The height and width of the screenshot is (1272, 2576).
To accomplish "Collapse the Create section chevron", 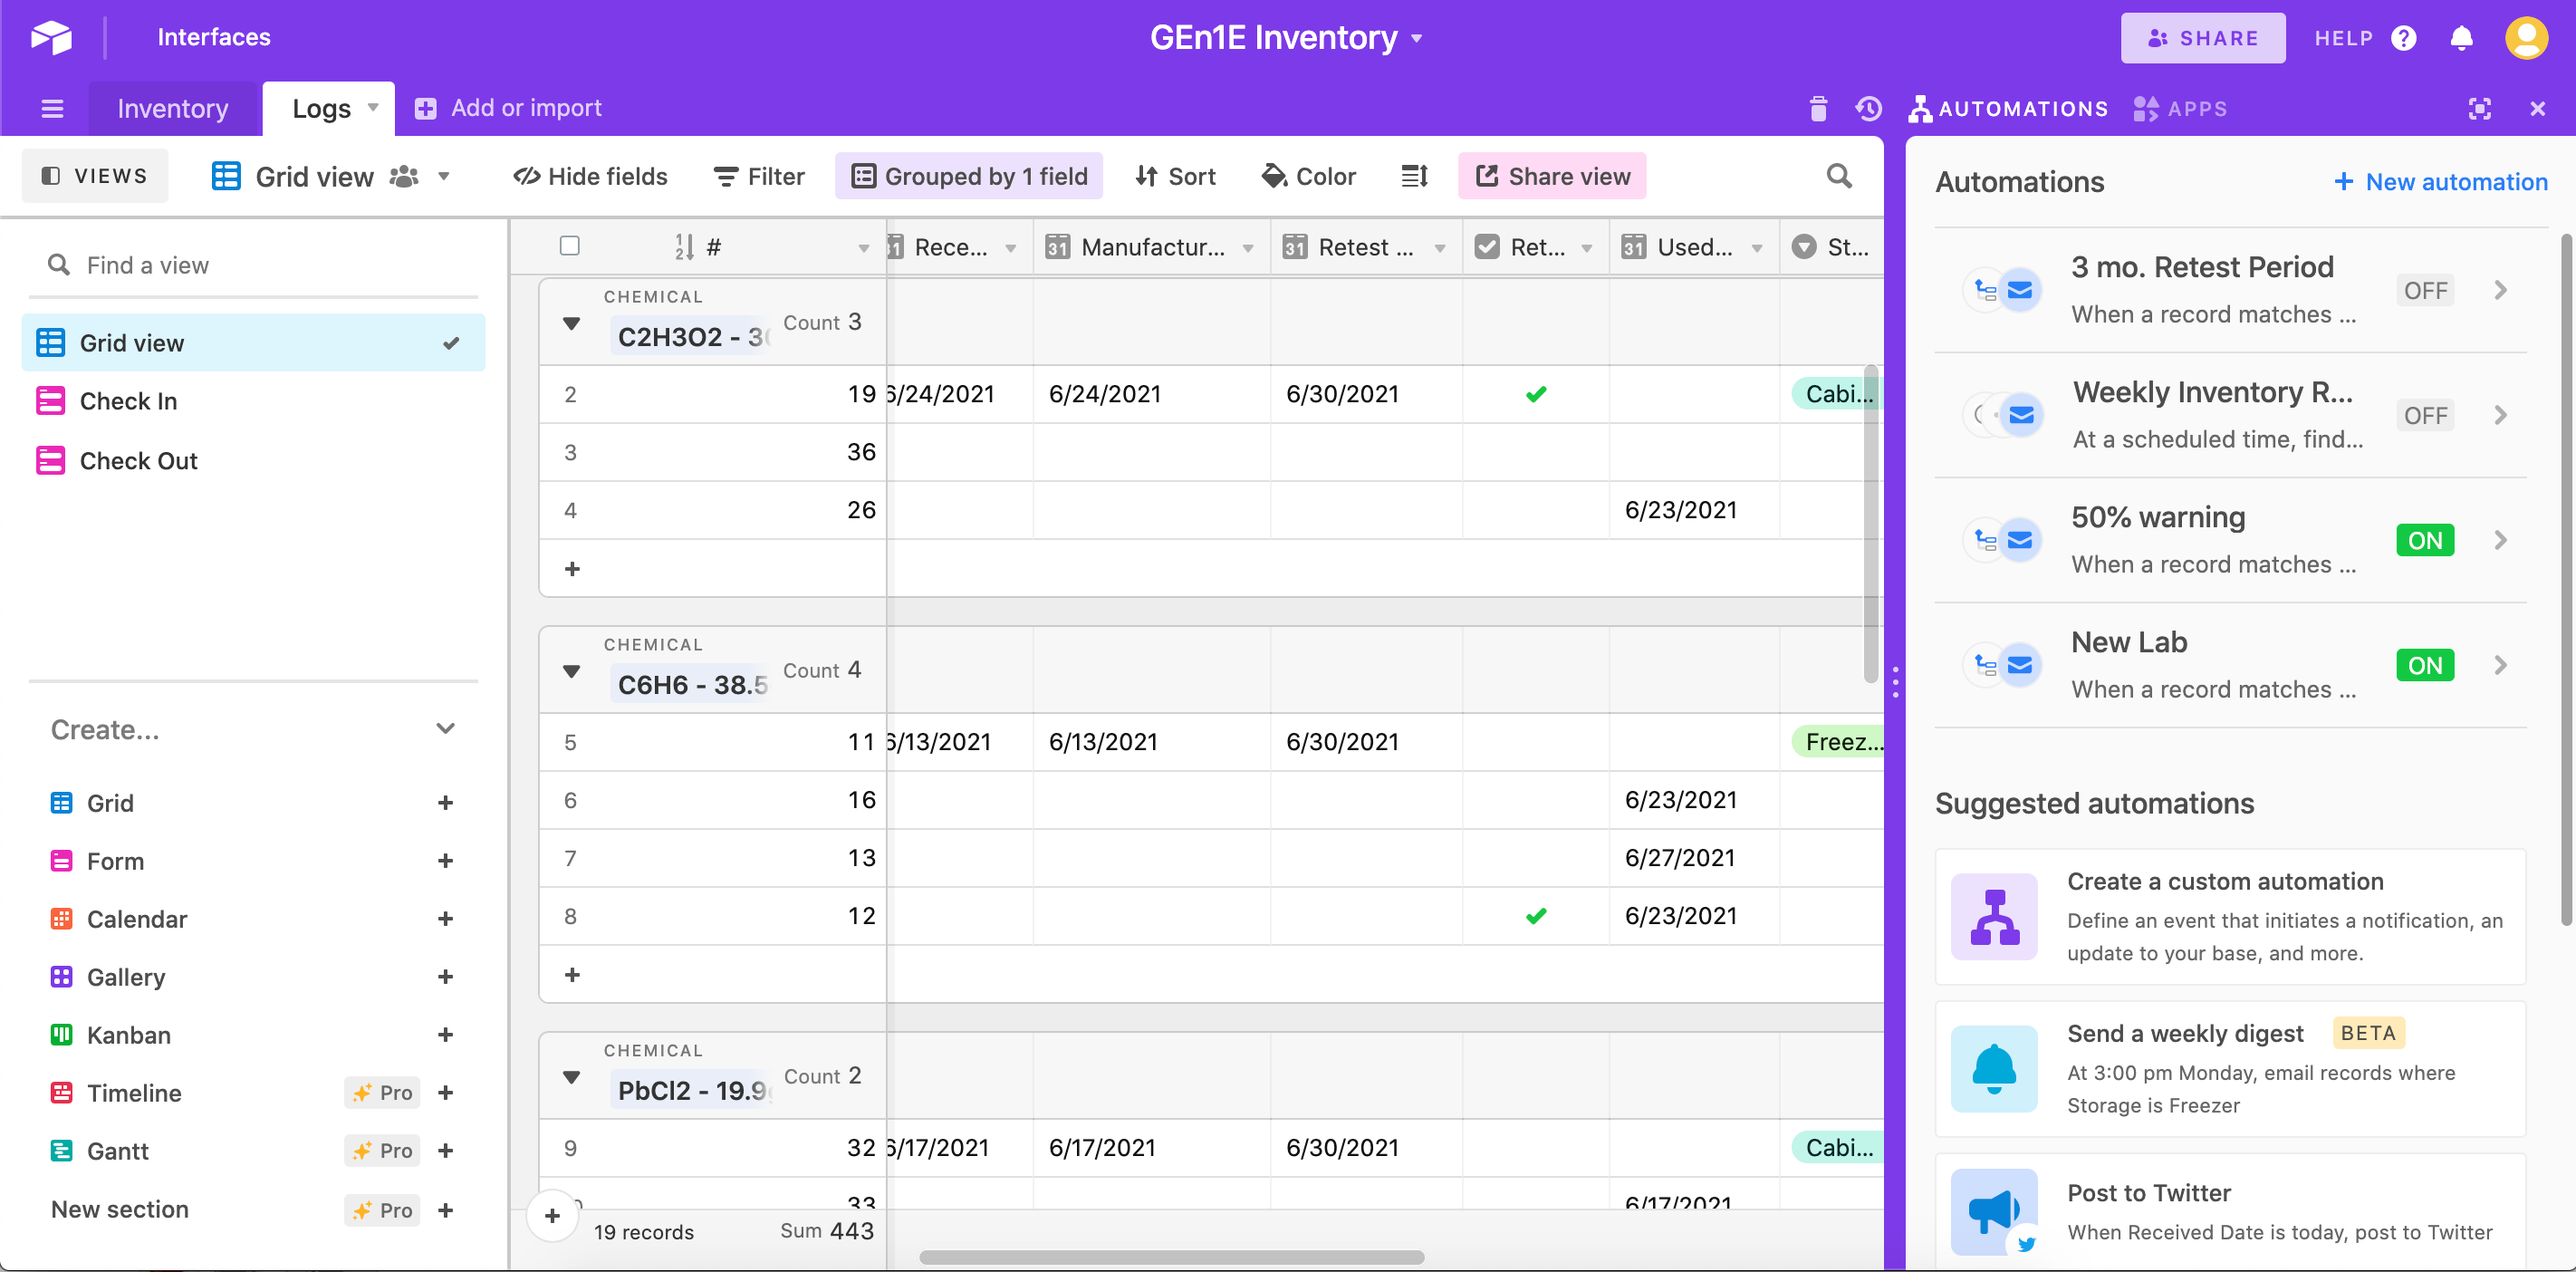I will tap(446, 729).
